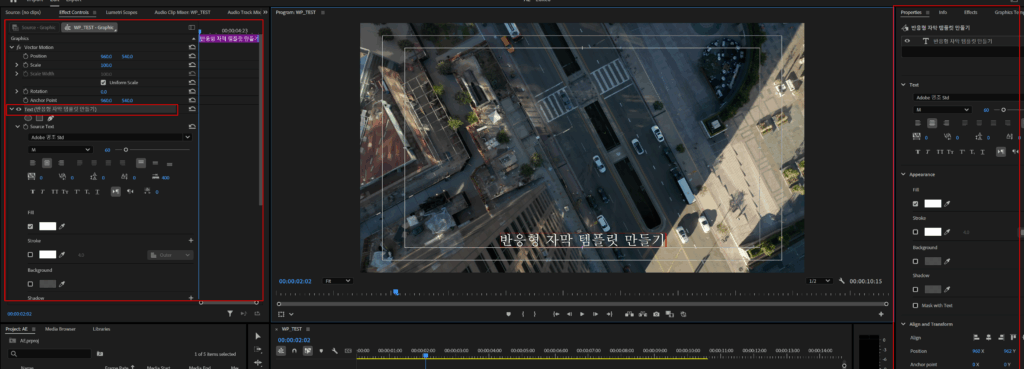Screen dimensions: 1024x369
Task: Collapse the Text section in Properties panel
Action: pos(904,85)
